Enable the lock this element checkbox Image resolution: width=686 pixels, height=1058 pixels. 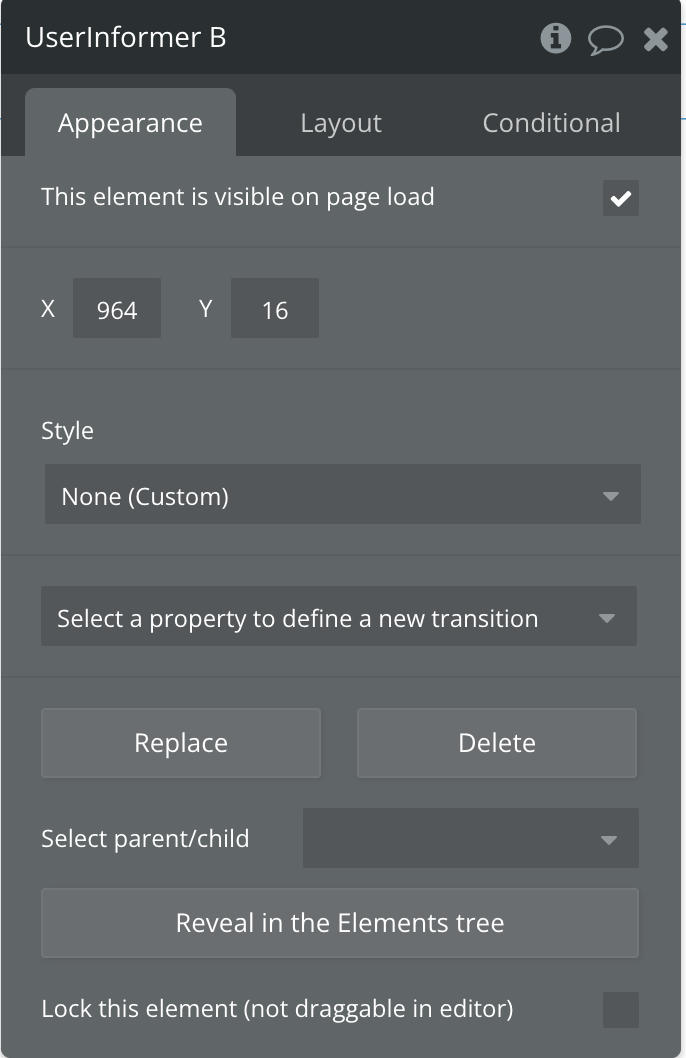[x=620, y=1009]
